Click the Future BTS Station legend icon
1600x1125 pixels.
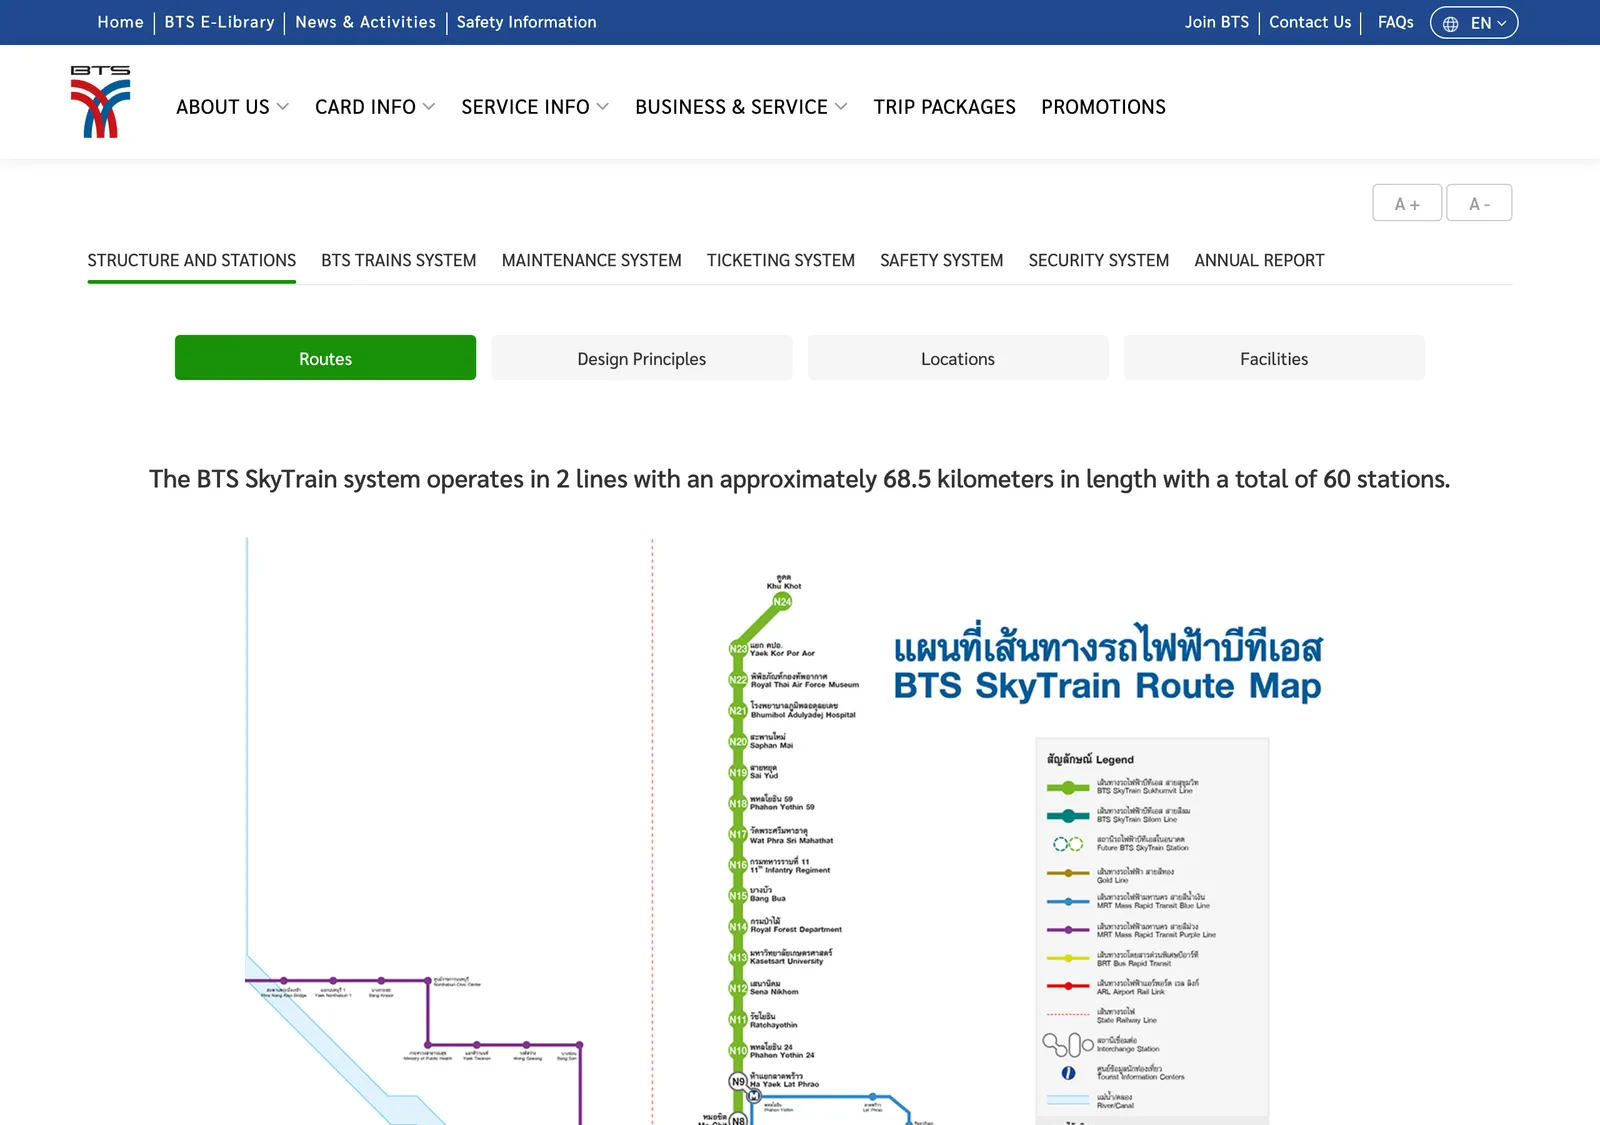(x=1068, y=844)
